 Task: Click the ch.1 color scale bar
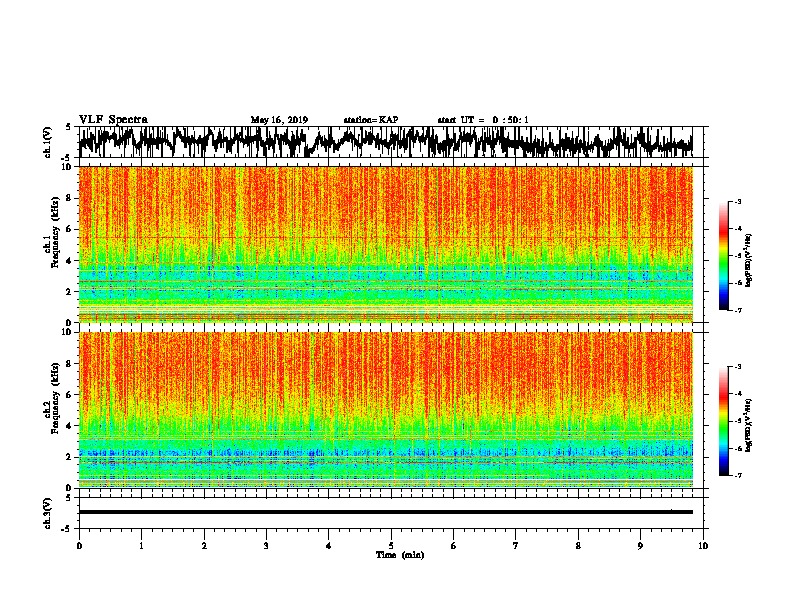coord(723,256)
